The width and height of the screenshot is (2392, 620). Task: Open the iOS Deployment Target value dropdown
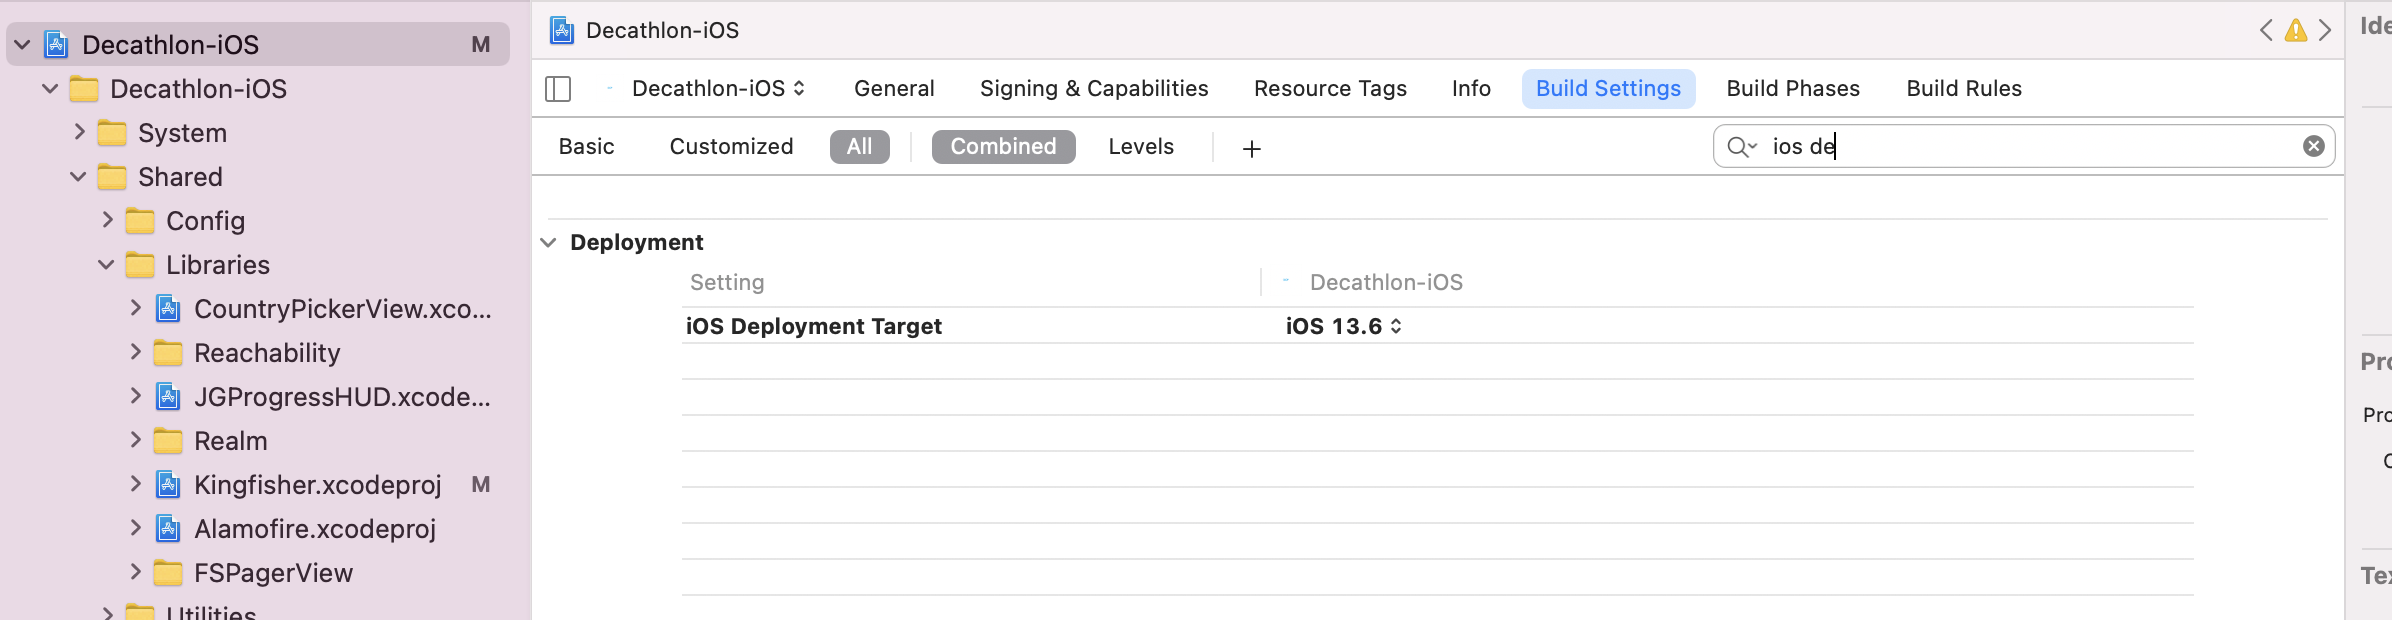click(1399, 326)
